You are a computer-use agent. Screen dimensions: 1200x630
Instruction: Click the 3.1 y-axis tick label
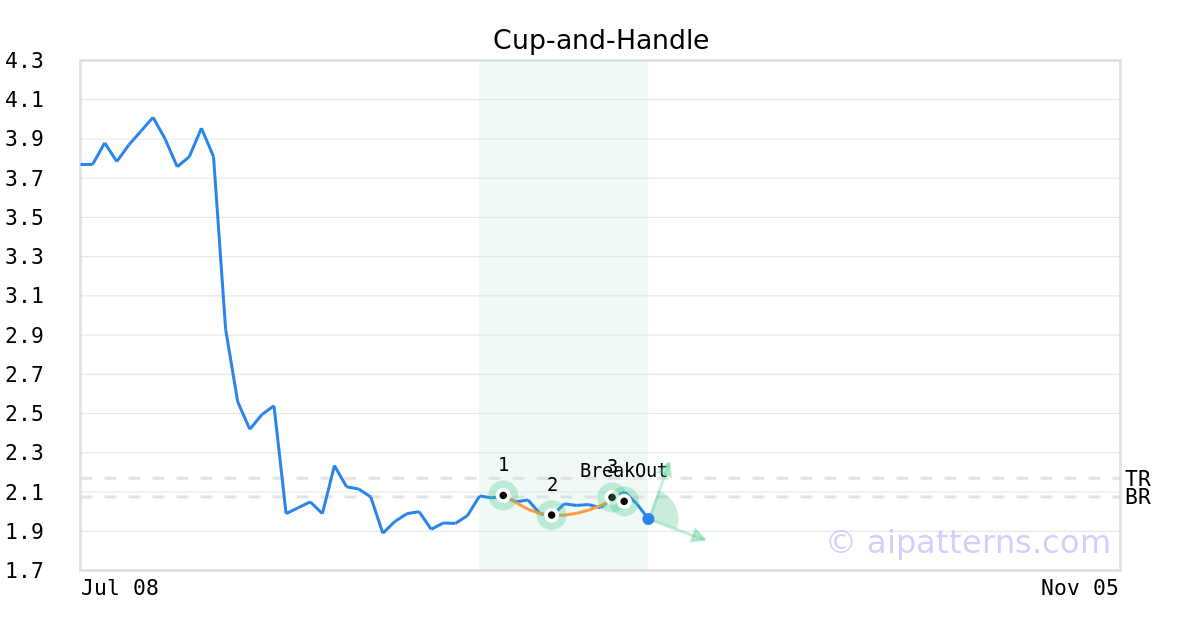[25, 296]
